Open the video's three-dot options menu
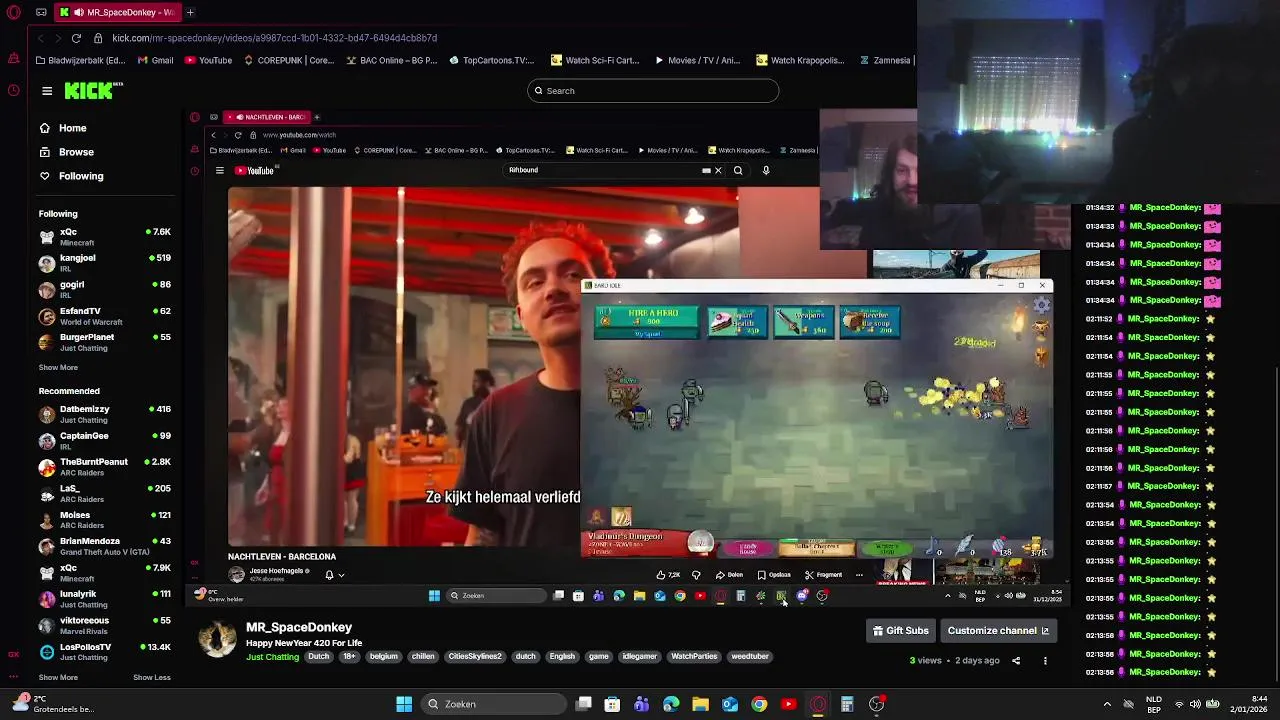The width and height of the screenshot is (1280, 720). (x=1045, y=661)
